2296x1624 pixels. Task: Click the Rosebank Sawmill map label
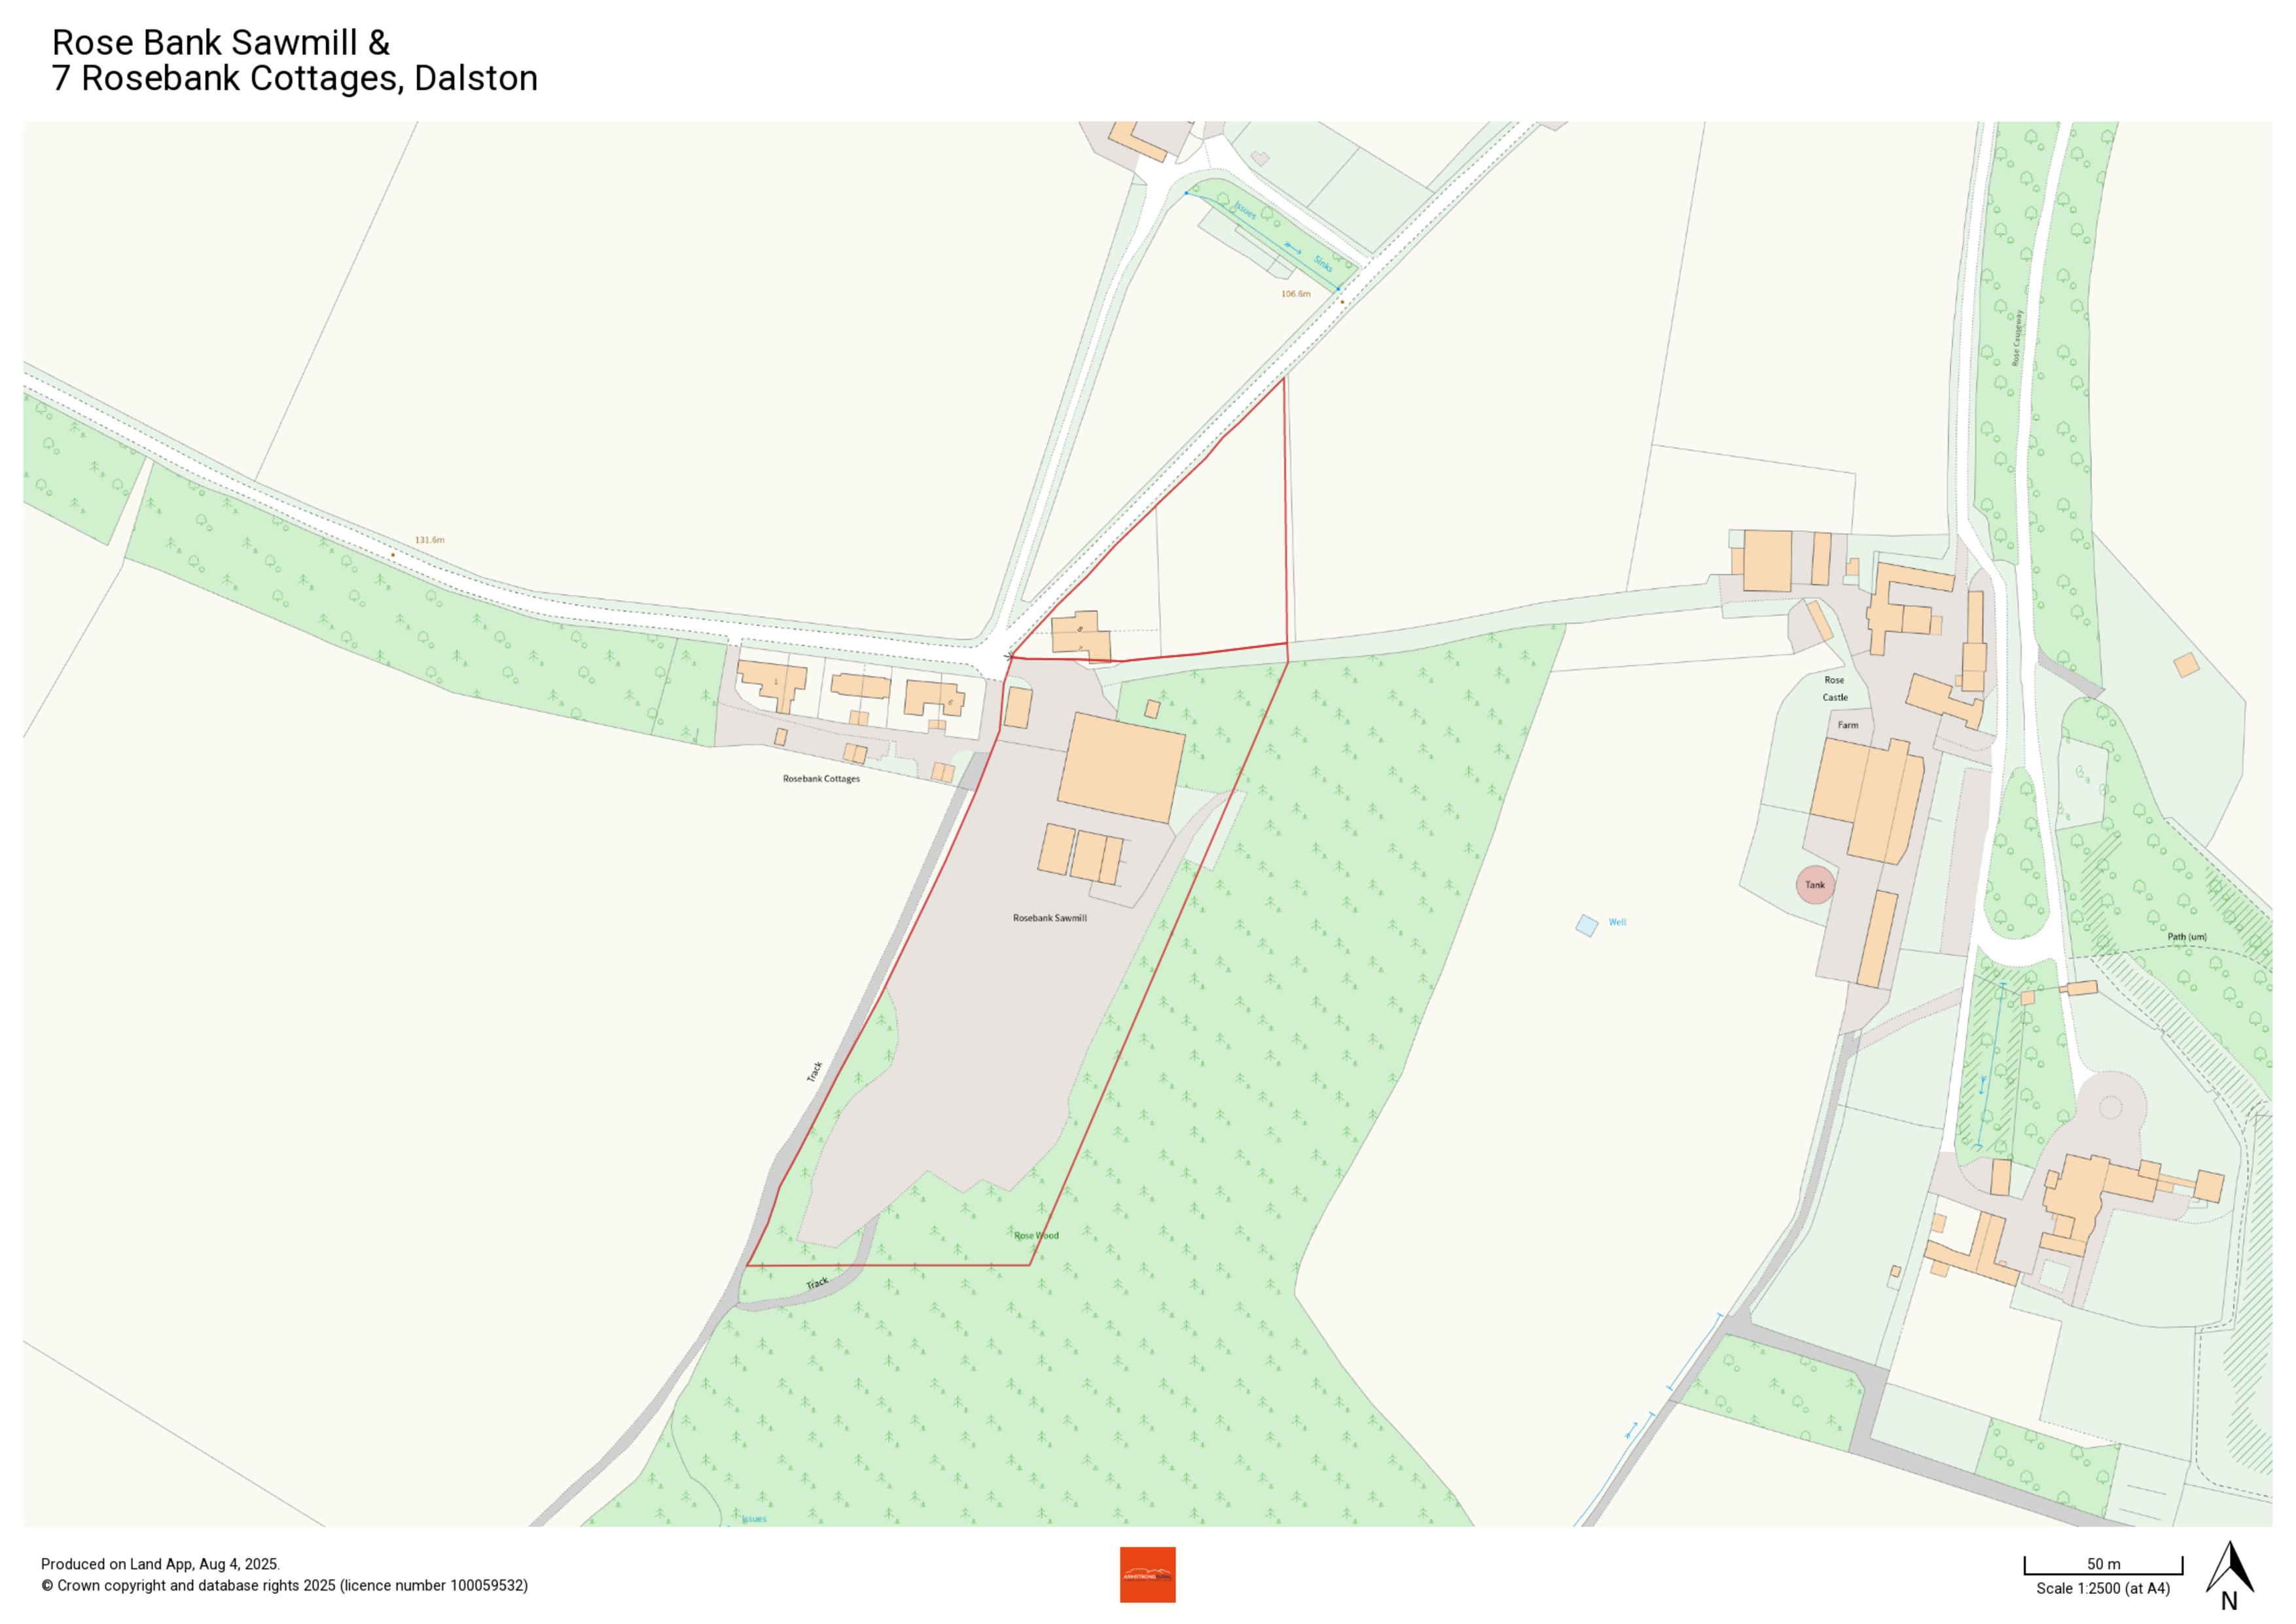(x=1049, y=918)
